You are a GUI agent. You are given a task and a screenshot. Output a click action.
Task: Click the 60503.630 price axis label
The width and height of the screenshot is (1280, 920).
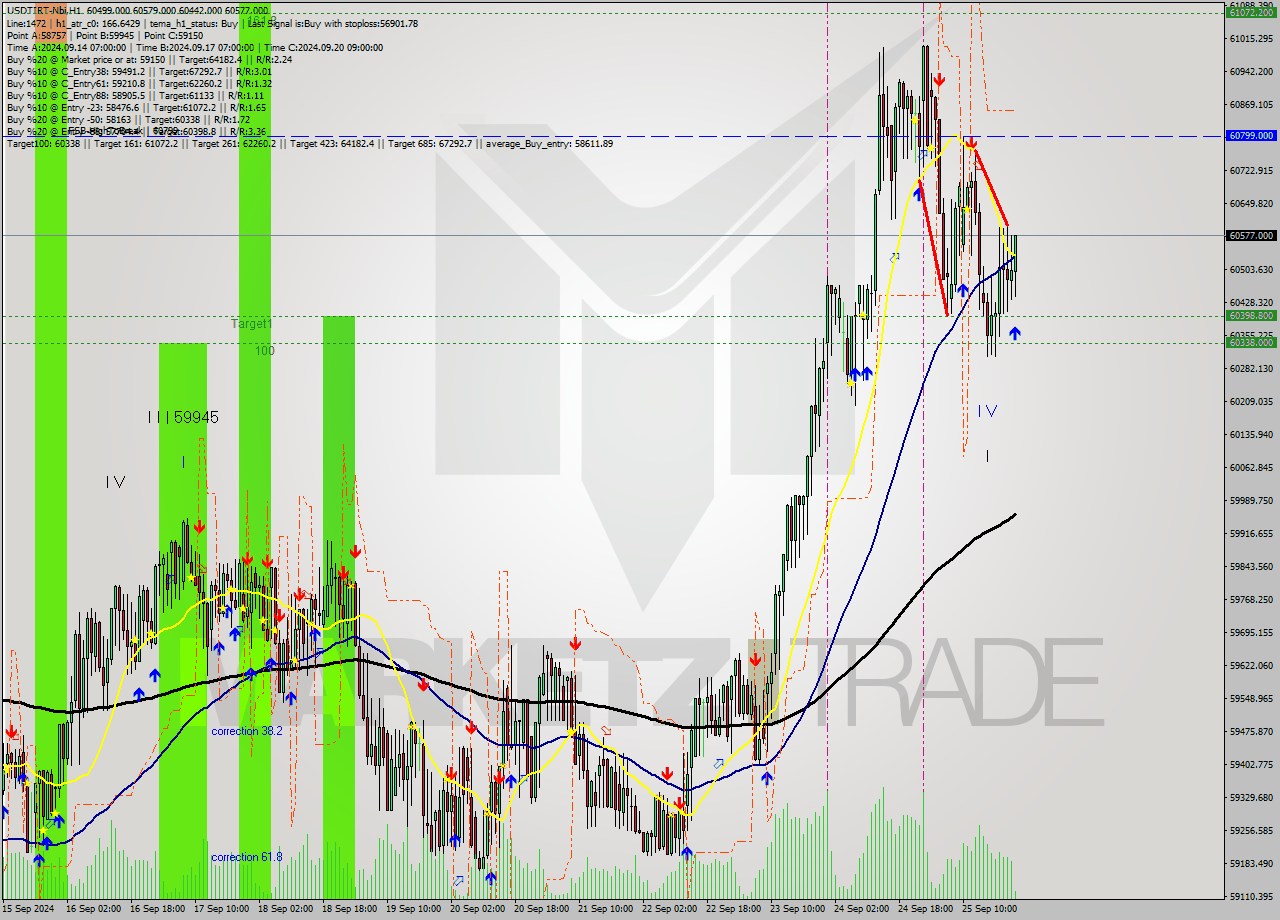(x=1252, y=270)
